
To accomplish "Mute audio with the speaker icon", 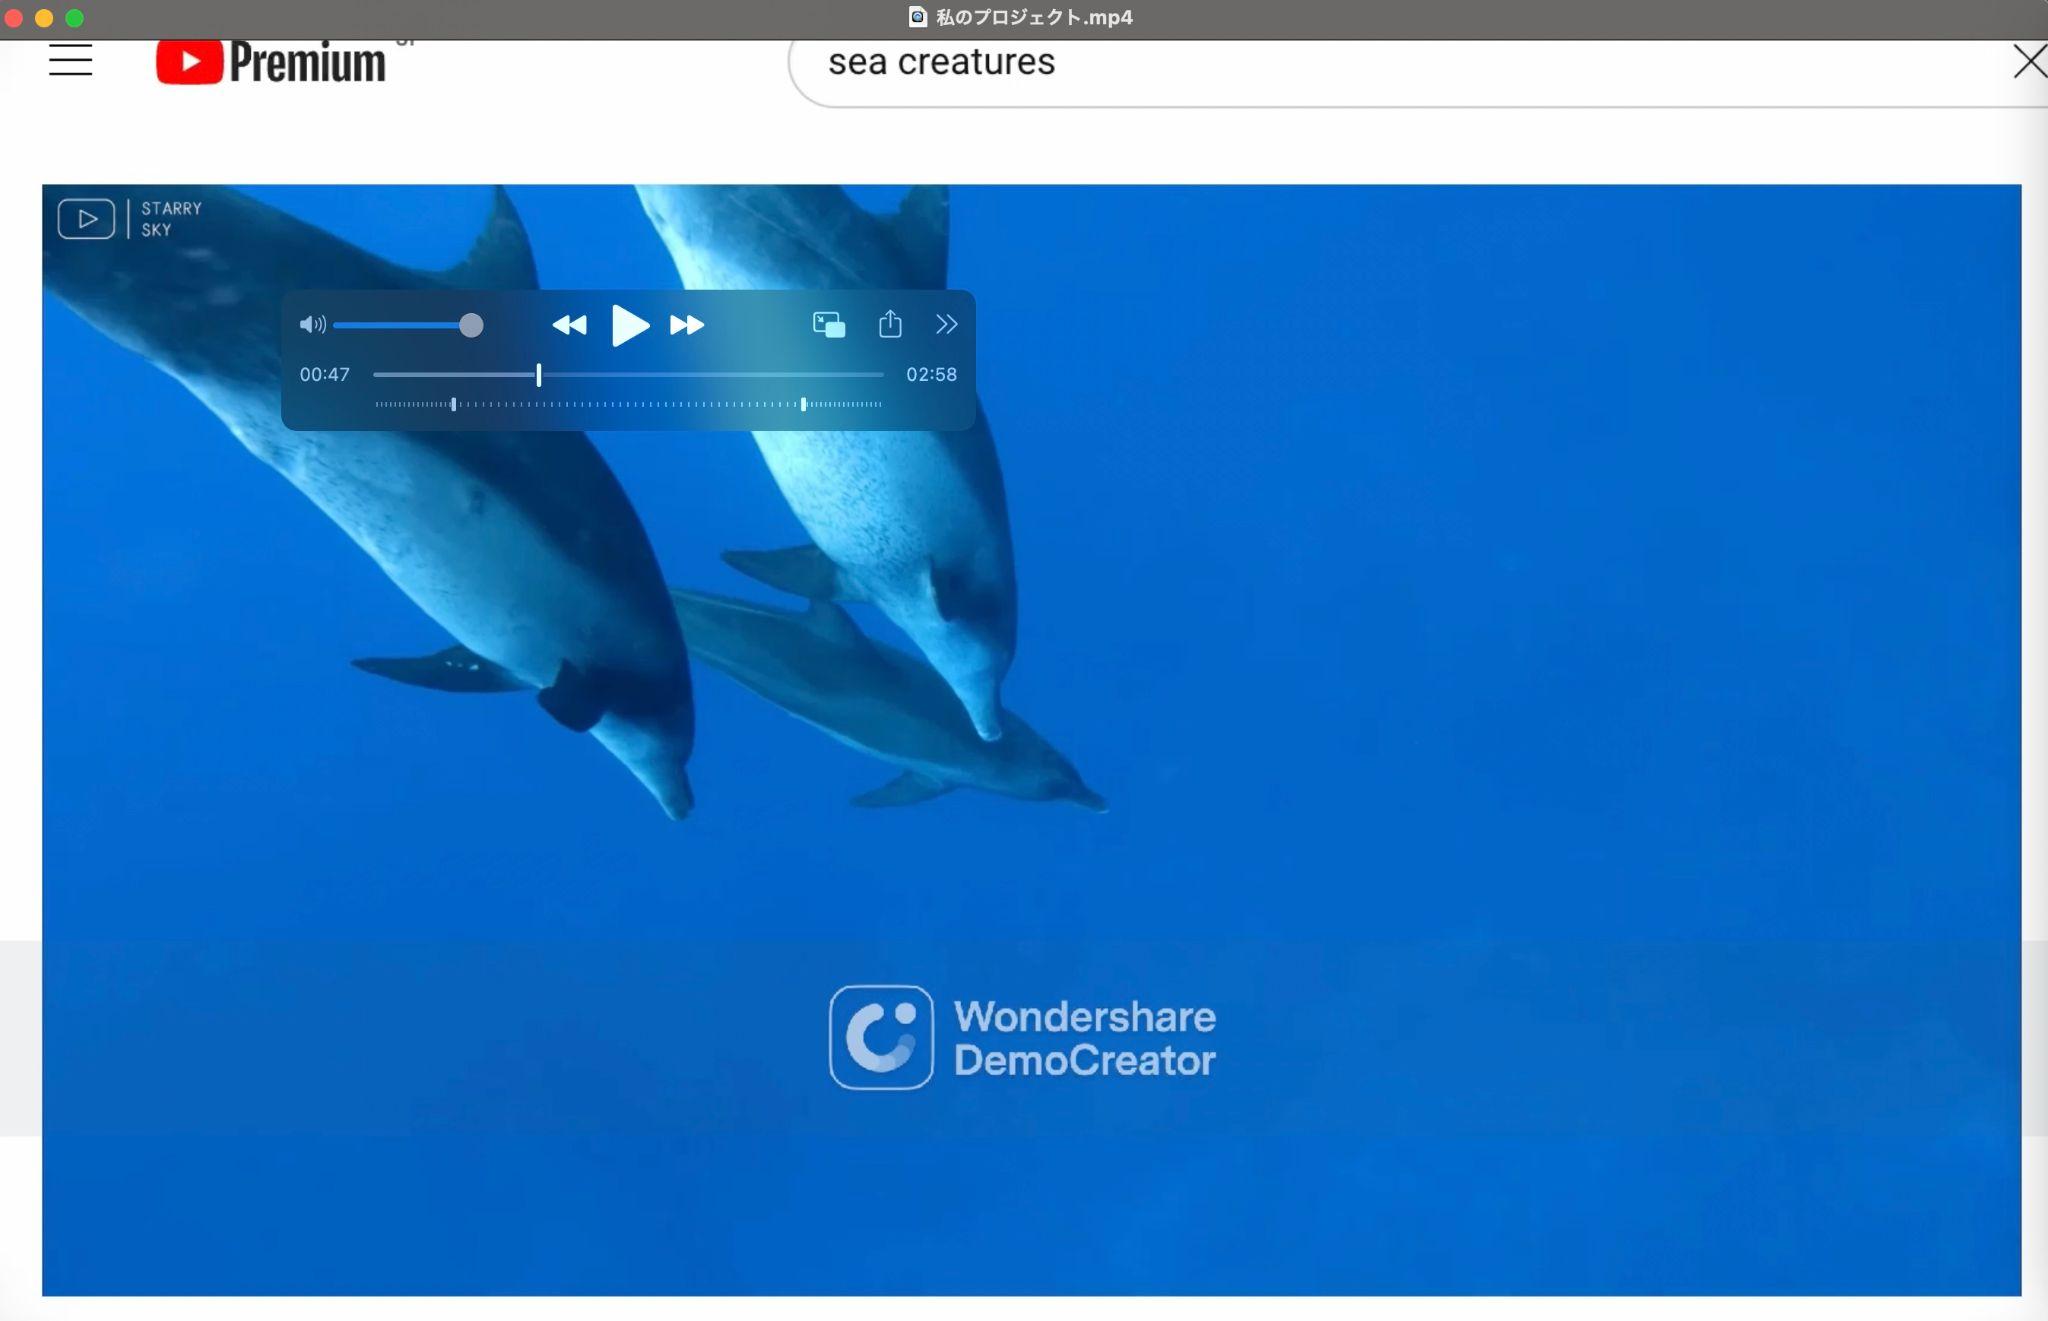I will [x=312, y=324].
